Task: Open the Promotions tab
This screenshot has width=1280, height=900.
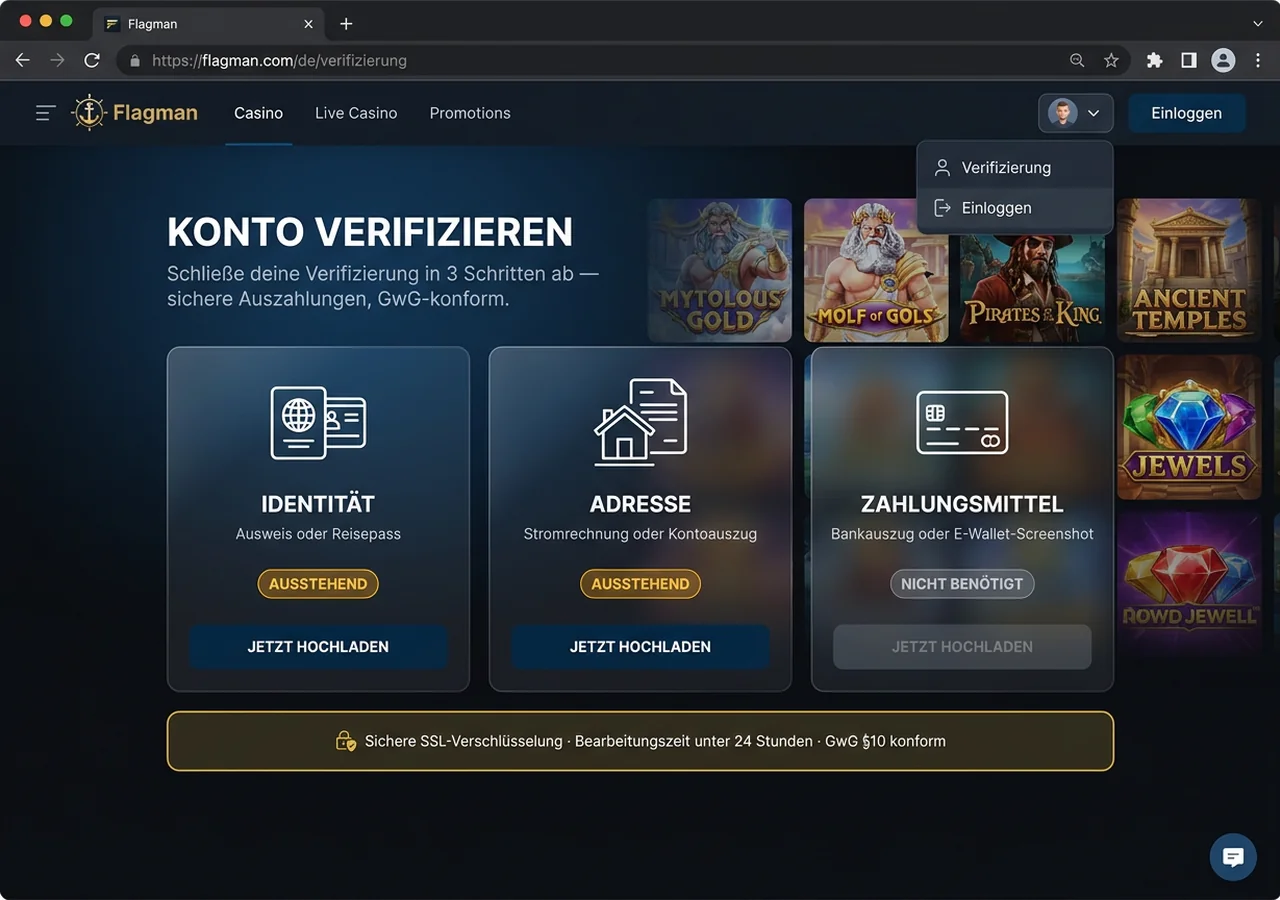Action: point(470,113)
